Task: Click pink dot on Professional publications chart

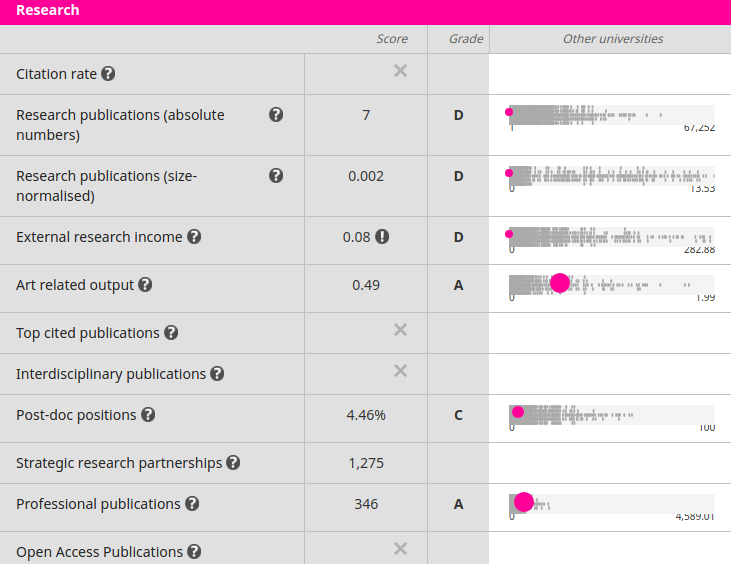Action: [523, 502]
